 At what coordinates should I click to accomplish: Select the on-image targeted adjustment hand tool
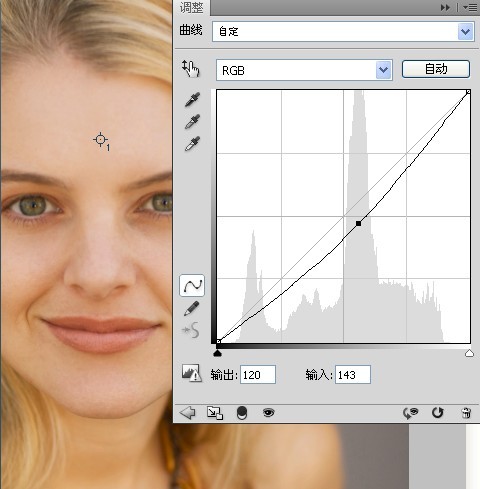(x=190, y=69)
